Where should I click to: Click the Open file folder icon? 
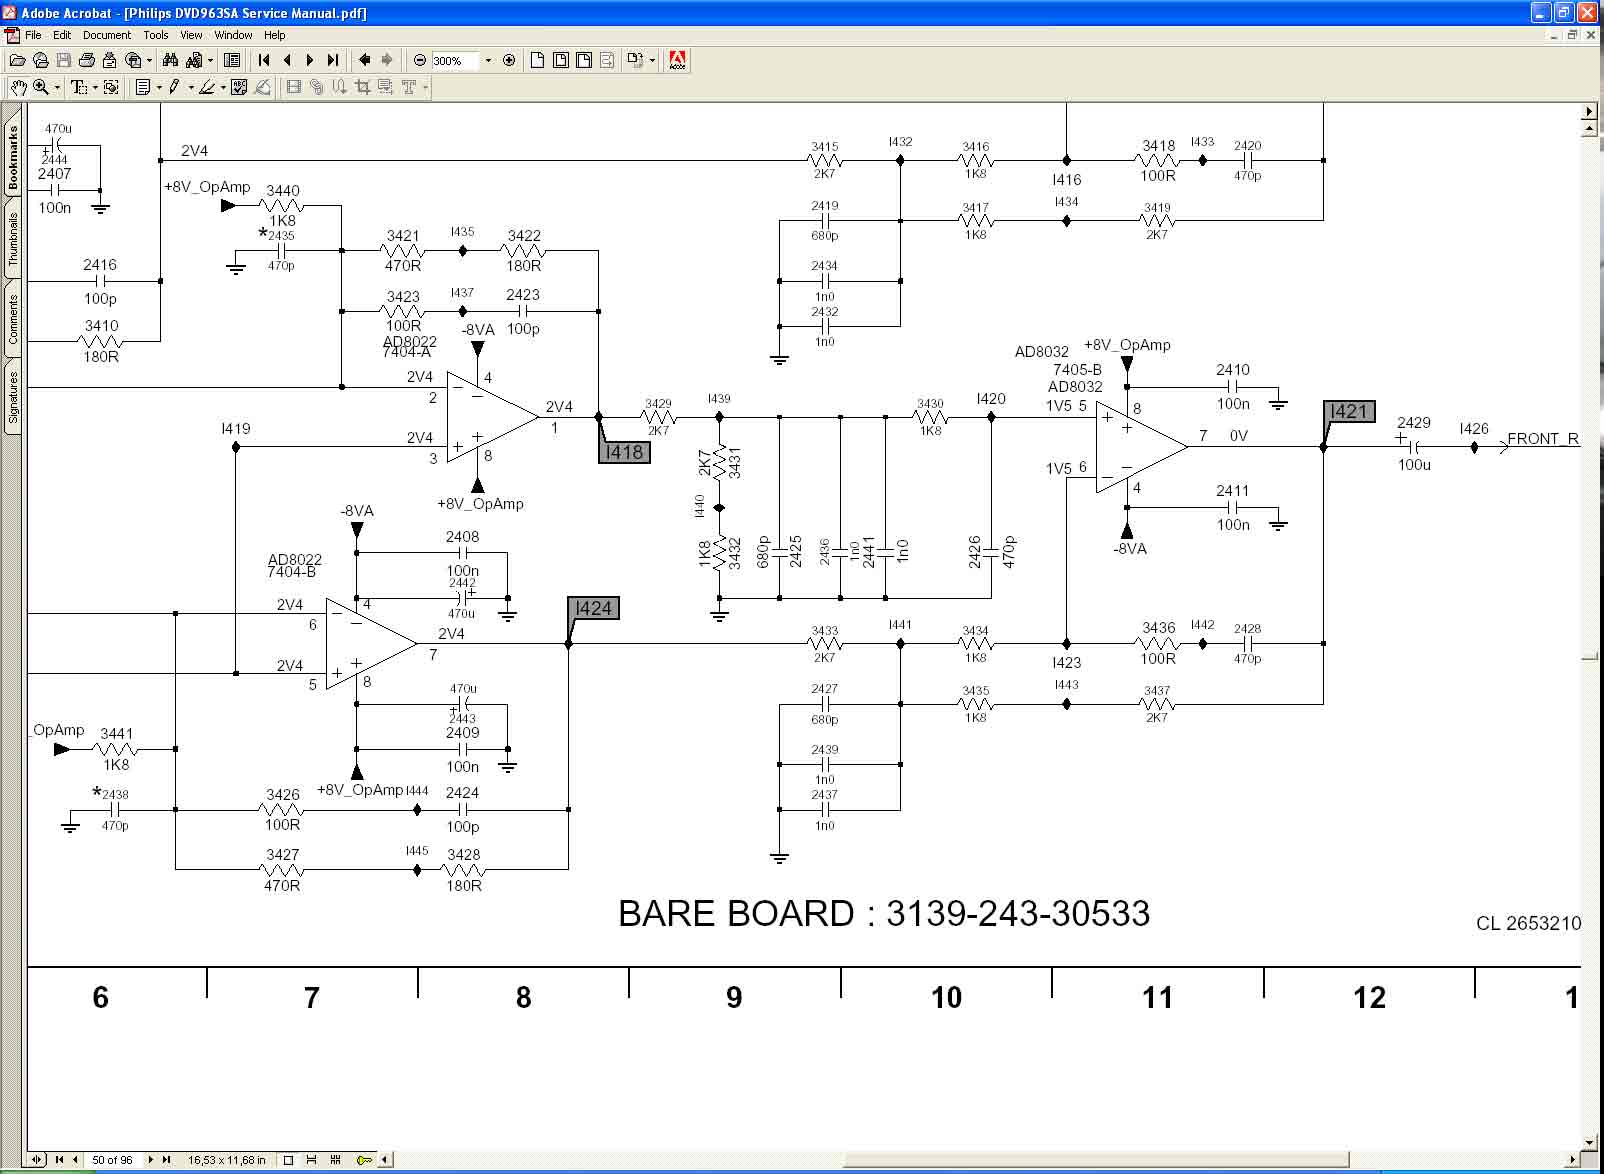click(18, 60)
